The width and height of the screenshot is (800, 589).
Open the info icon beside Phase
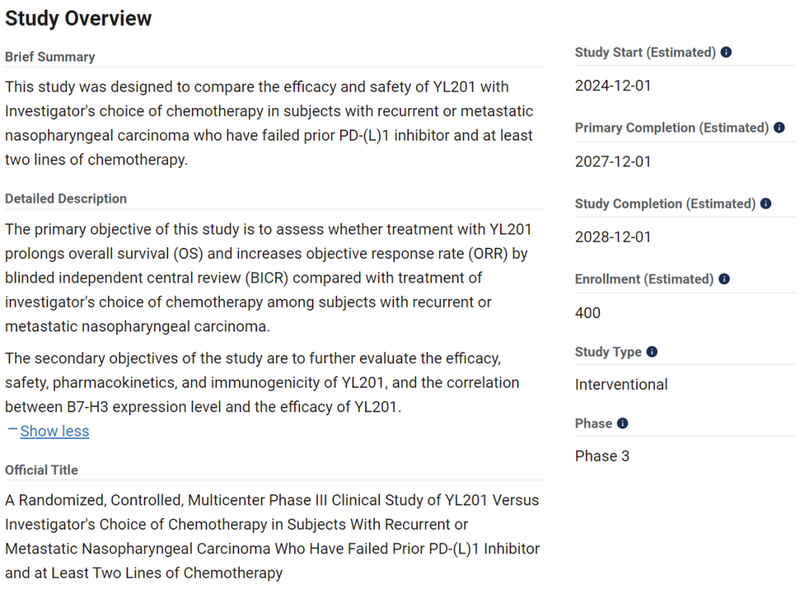(622, 424)
